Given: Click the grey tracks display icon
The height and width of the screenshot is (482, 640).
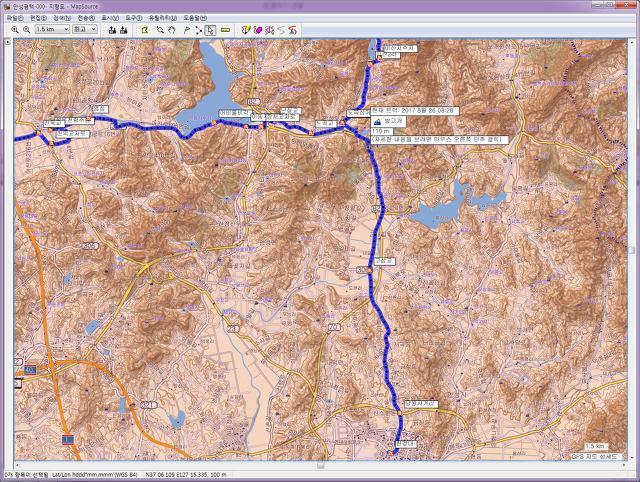Looking at the screenshot, I should (281, 30).
